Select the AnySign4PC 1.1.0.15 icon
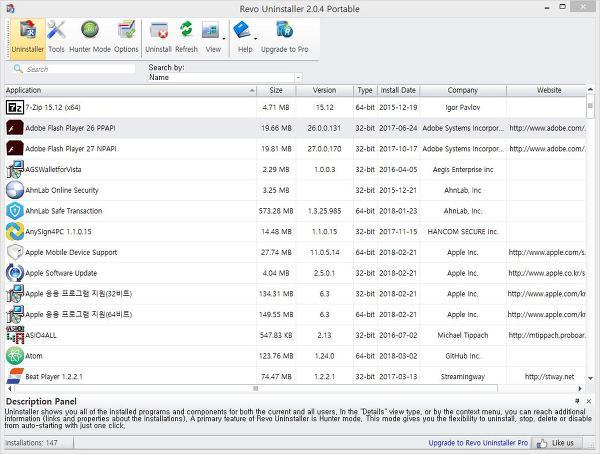The width and height of the screenshot is (600, 454). [x=15, y=232]
